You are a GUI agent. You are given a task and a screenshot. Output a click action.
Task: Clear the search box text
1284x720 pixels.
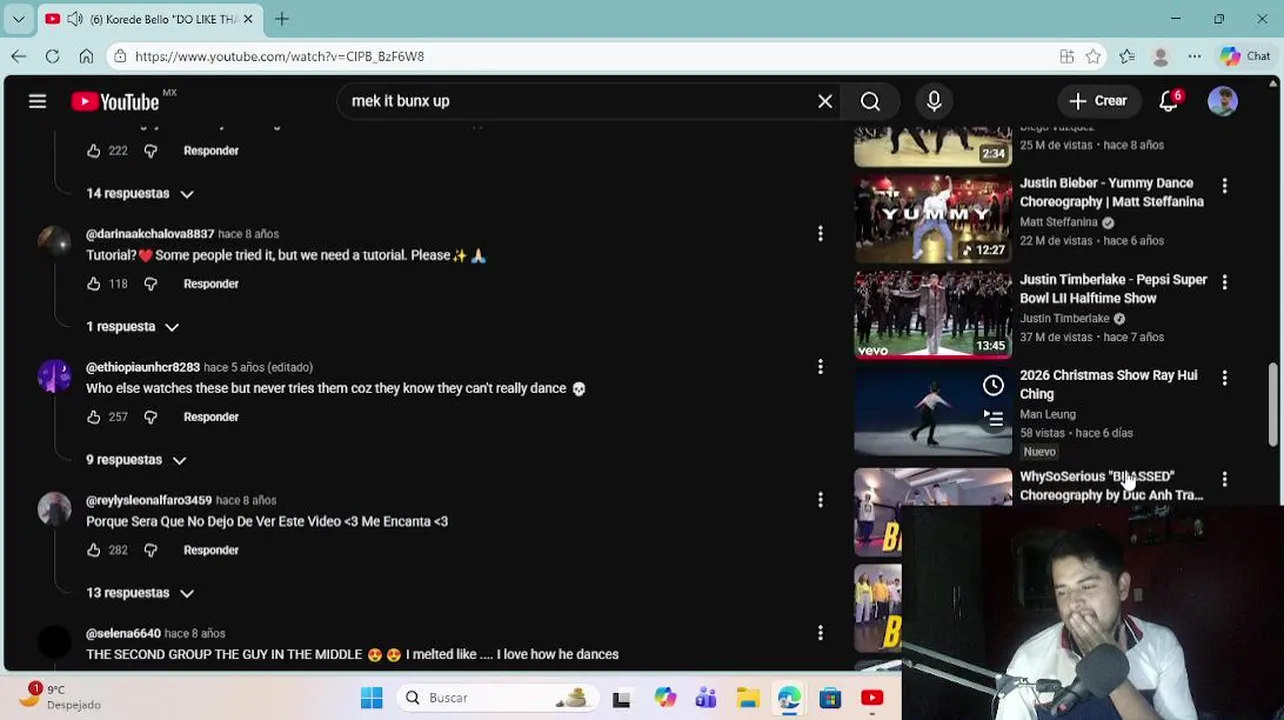[x=825, y=101]
